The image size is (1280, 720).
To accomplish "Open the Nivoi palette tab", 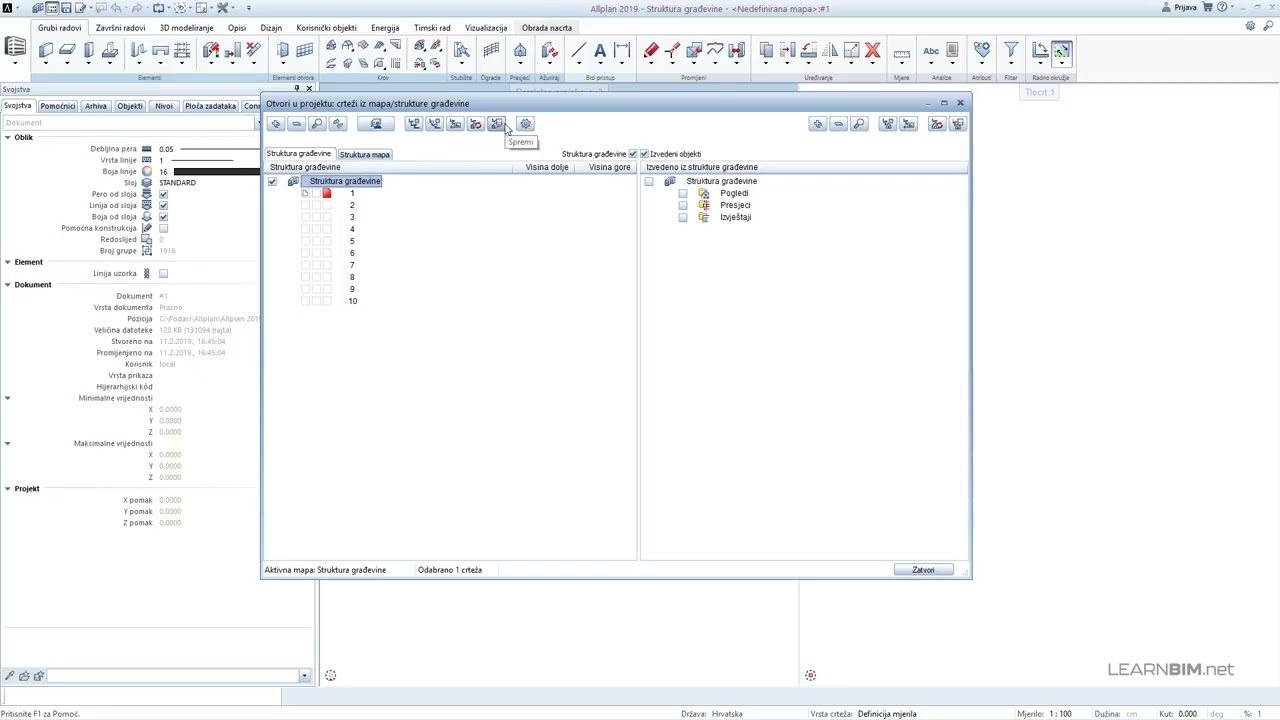I will point(164,106).
